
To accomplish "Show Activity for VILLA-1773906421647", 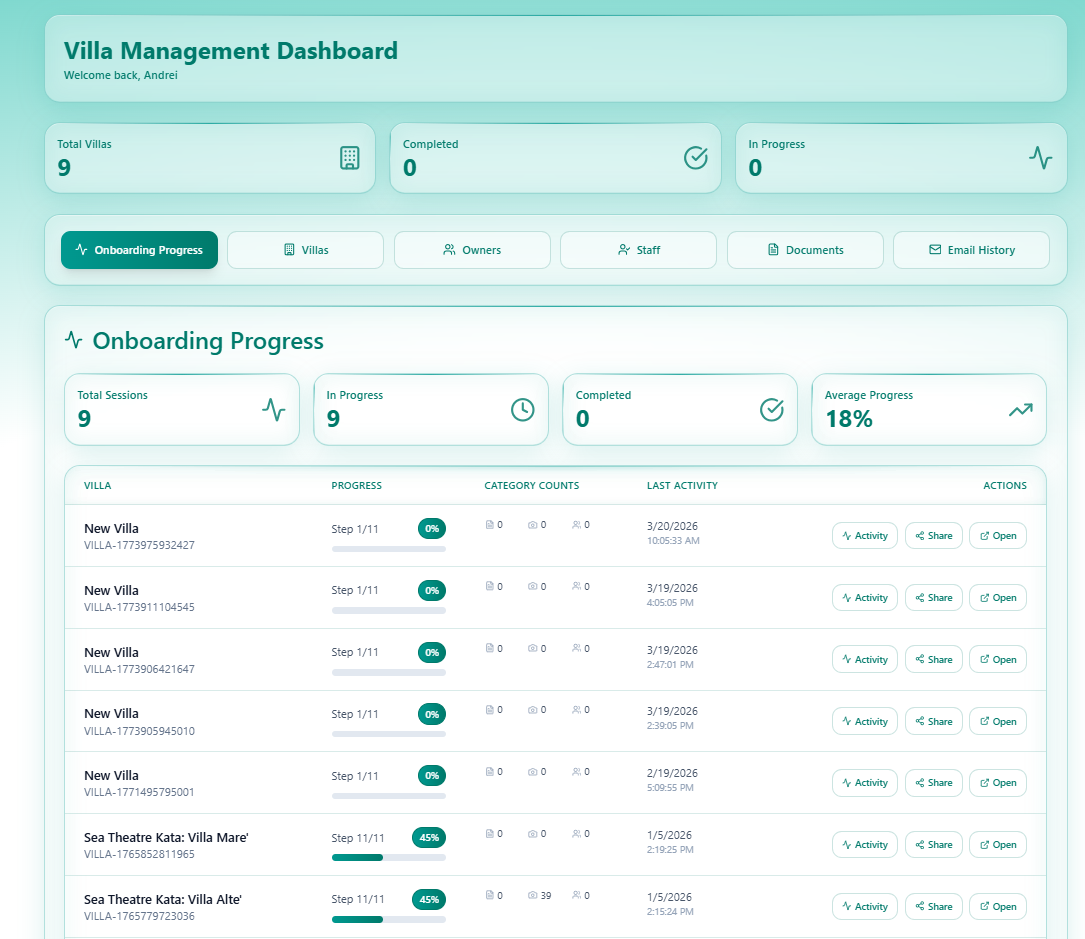I will [865, 659].
